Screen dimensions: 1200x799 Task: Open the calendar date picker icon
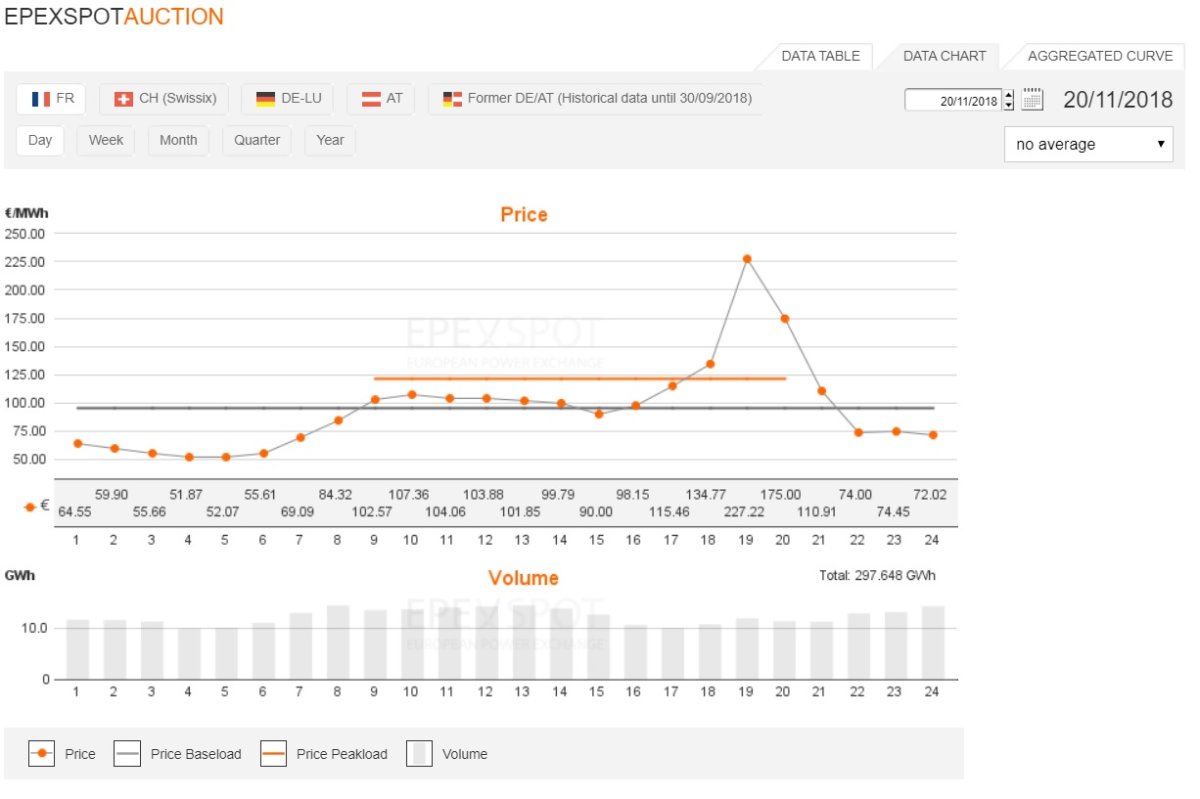(x=1032, y=99)
